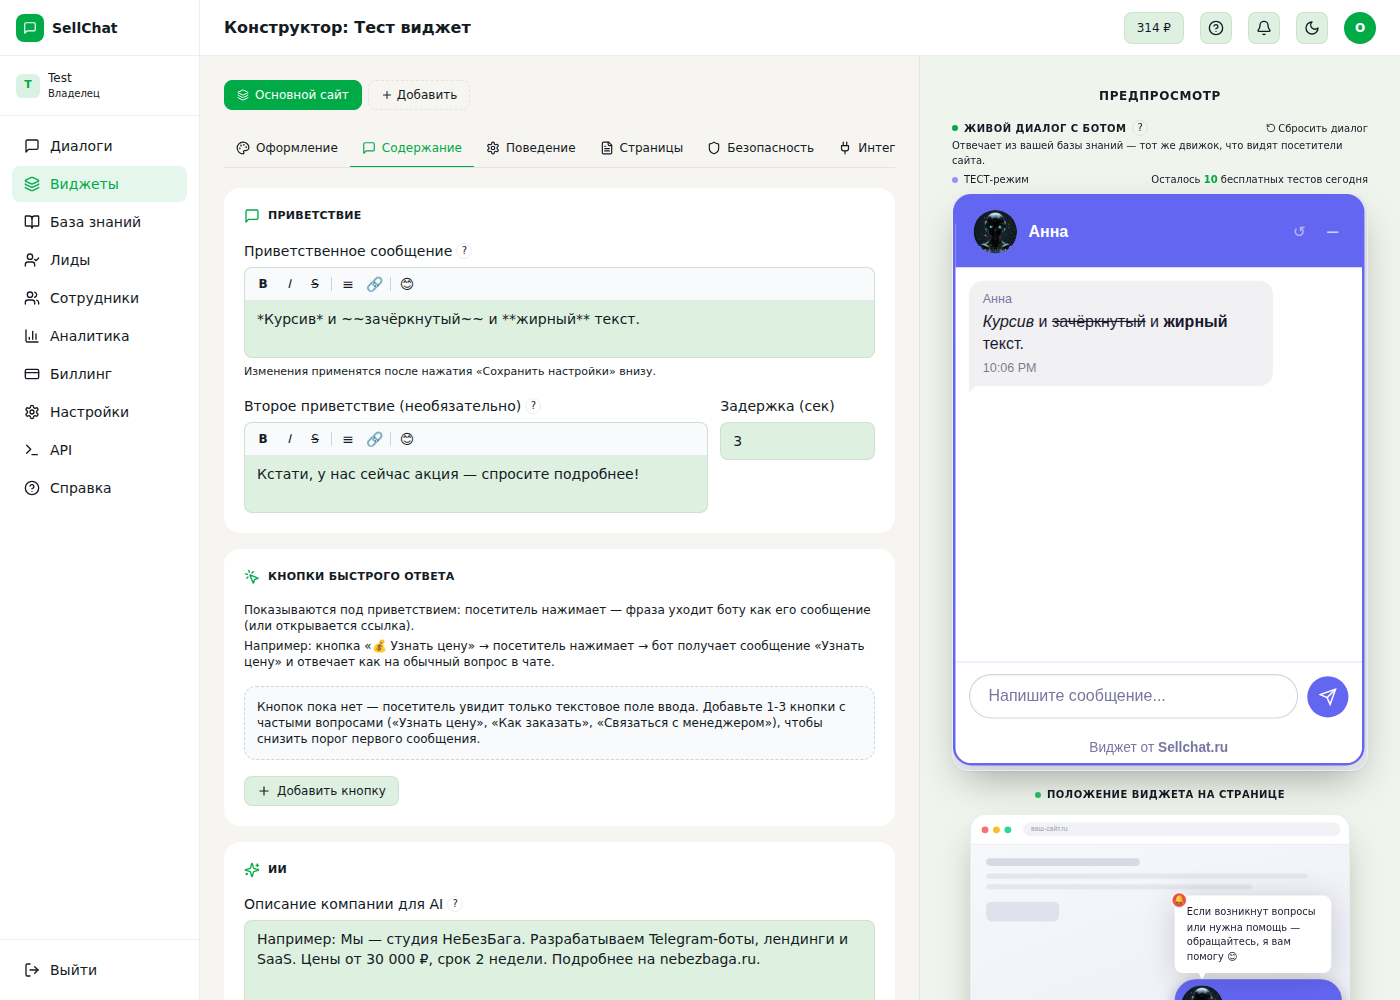This screenshot has height=1000, width=1400.
Task: Open the notifications bell icon
Action: pyautogui.click(x=1264, y=28)
